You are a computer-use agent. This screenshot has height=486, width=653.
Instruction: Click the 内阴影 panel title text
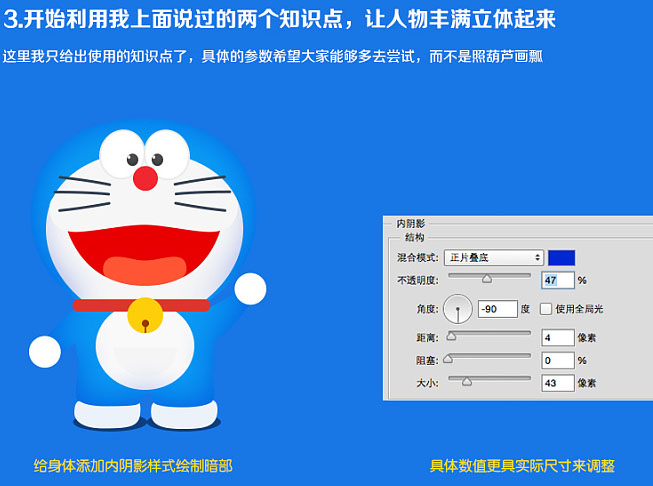pyautogui.click(x=411, y=224)
